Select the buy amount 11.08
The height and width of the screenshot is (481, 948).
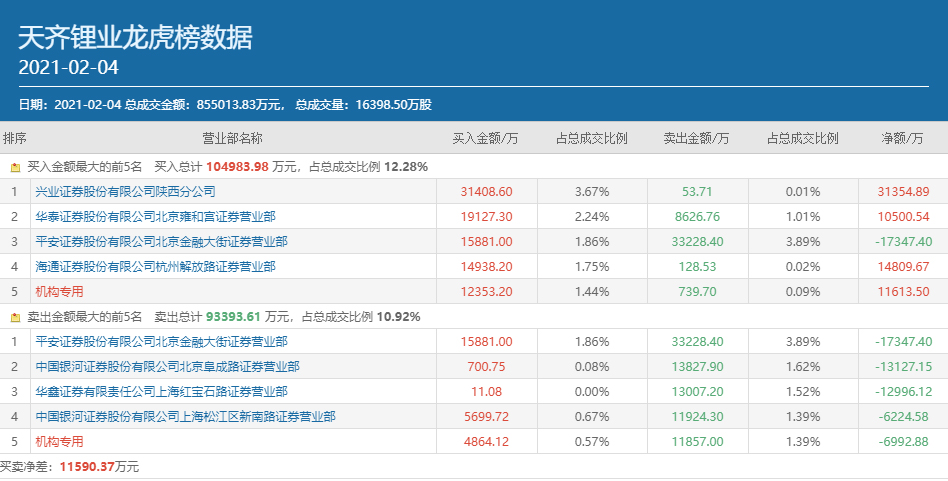486,392
